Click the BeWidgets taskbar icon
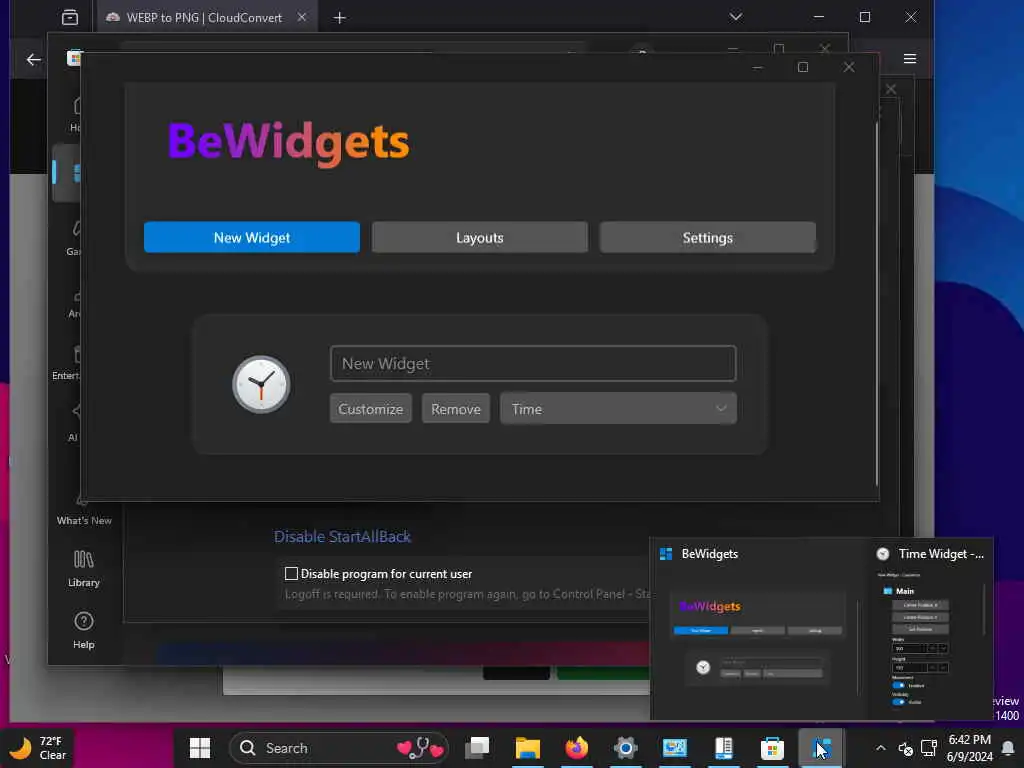This screenshot has width=1024, height=768. pos(821,748)
